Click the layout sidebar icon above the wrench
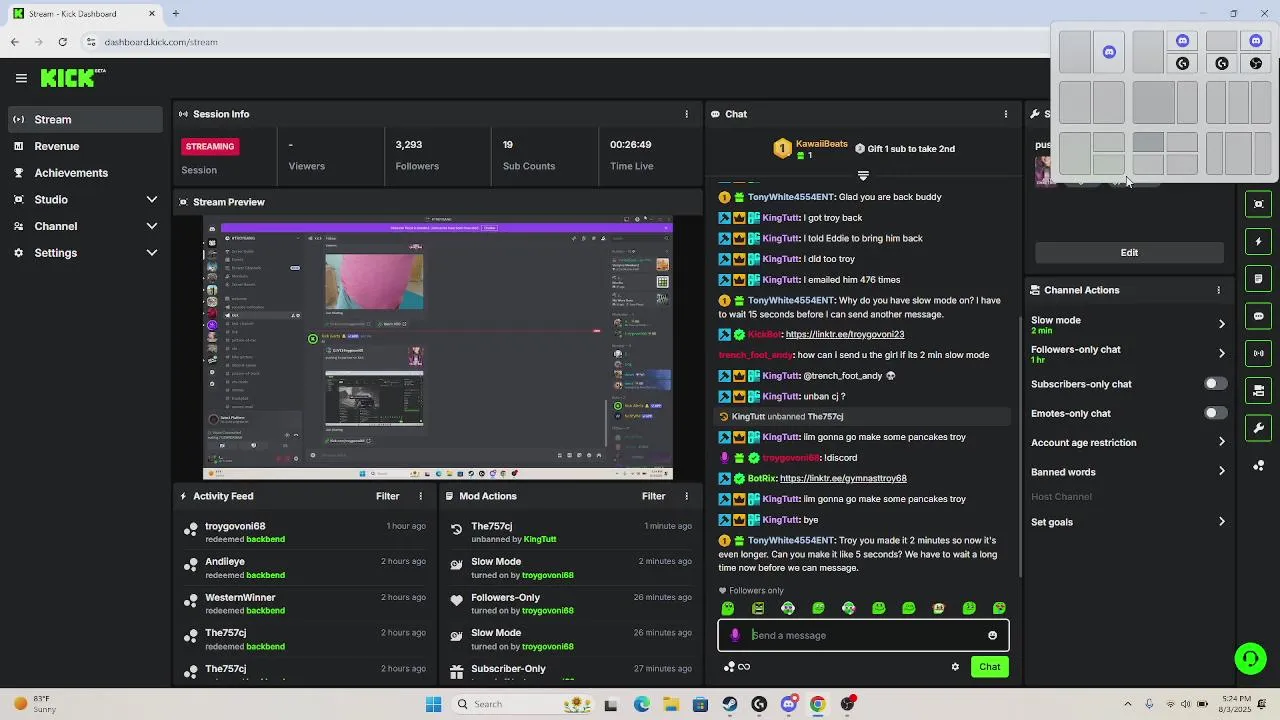The image size is (1280, 720). [x=1259, y=391]
